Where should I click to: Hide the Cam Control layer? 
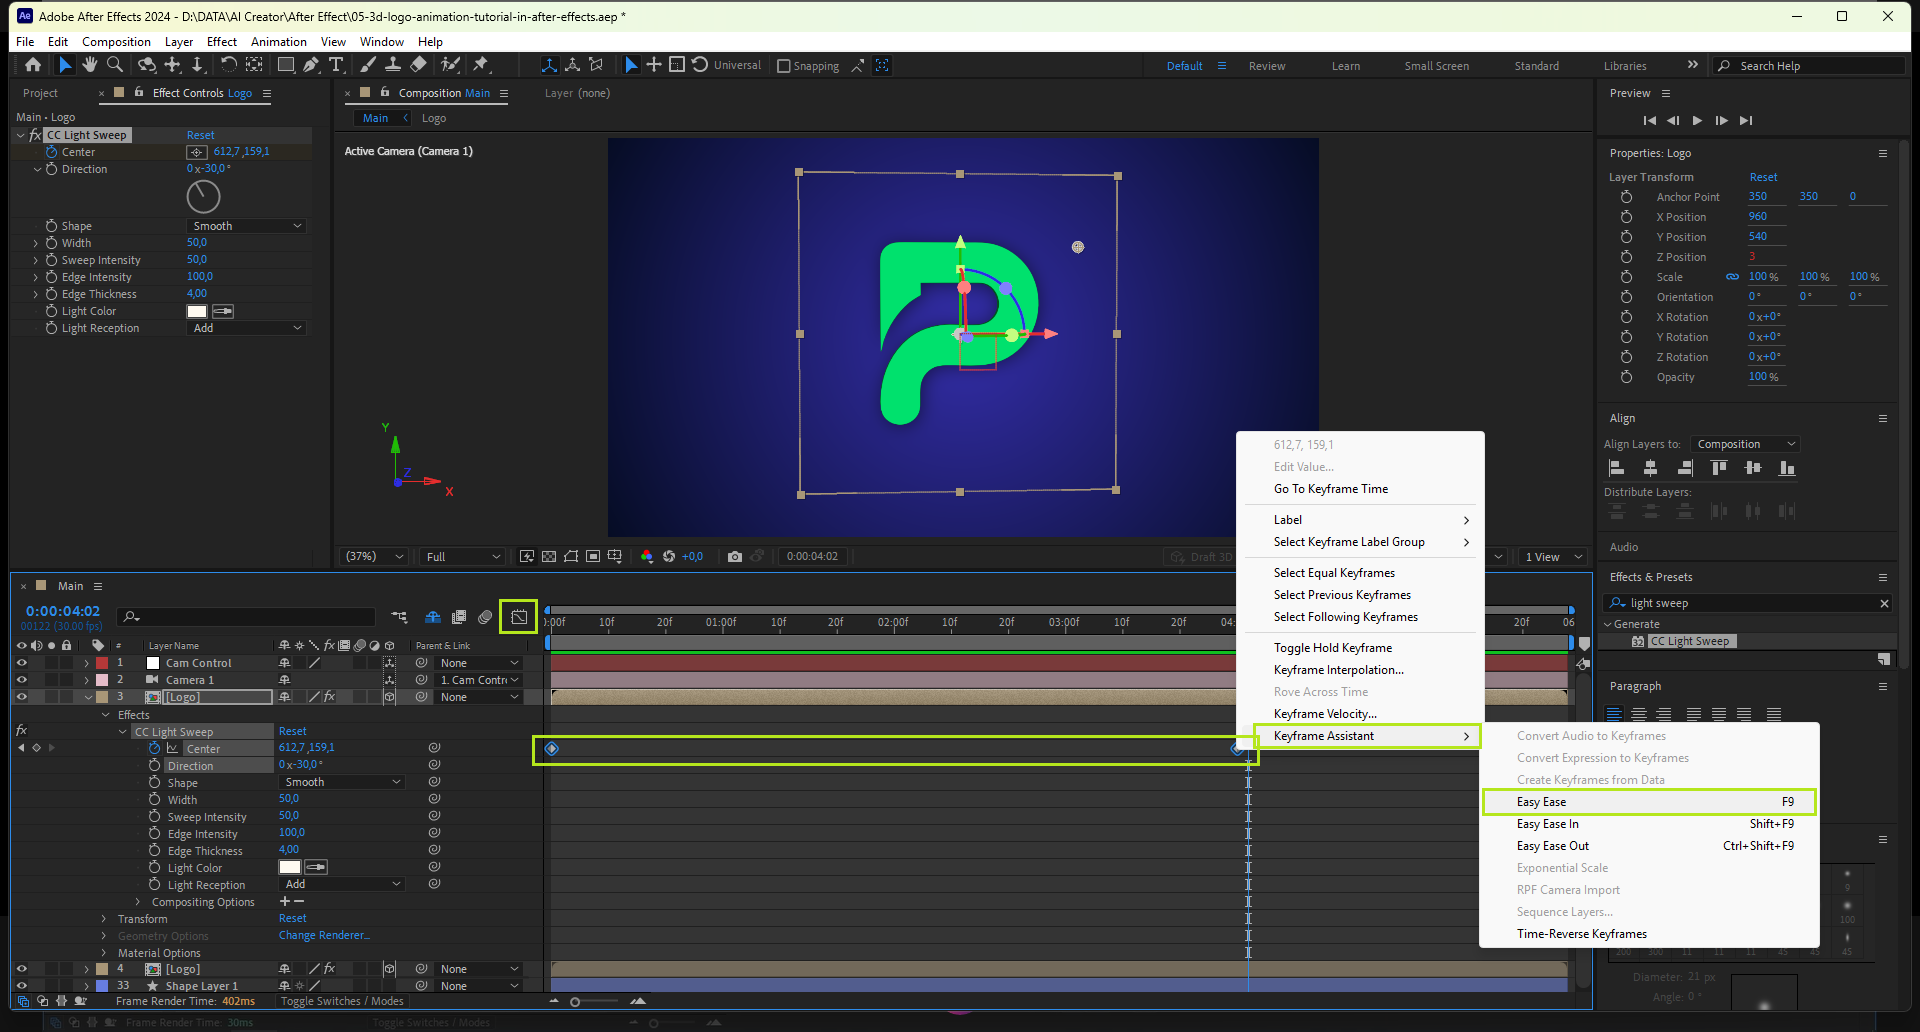pyautogui.click(x=21, y=663)
